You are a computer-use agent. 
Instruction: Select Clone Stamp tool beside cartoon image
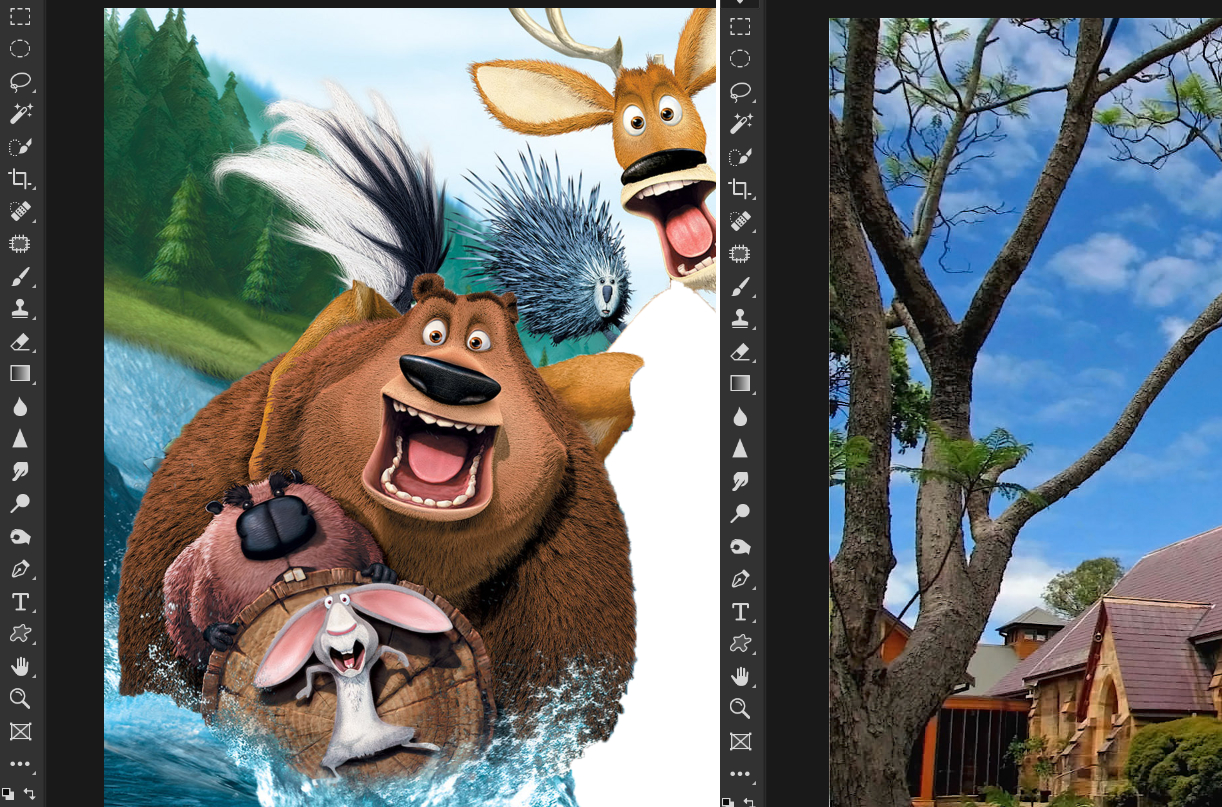point(20,309)
